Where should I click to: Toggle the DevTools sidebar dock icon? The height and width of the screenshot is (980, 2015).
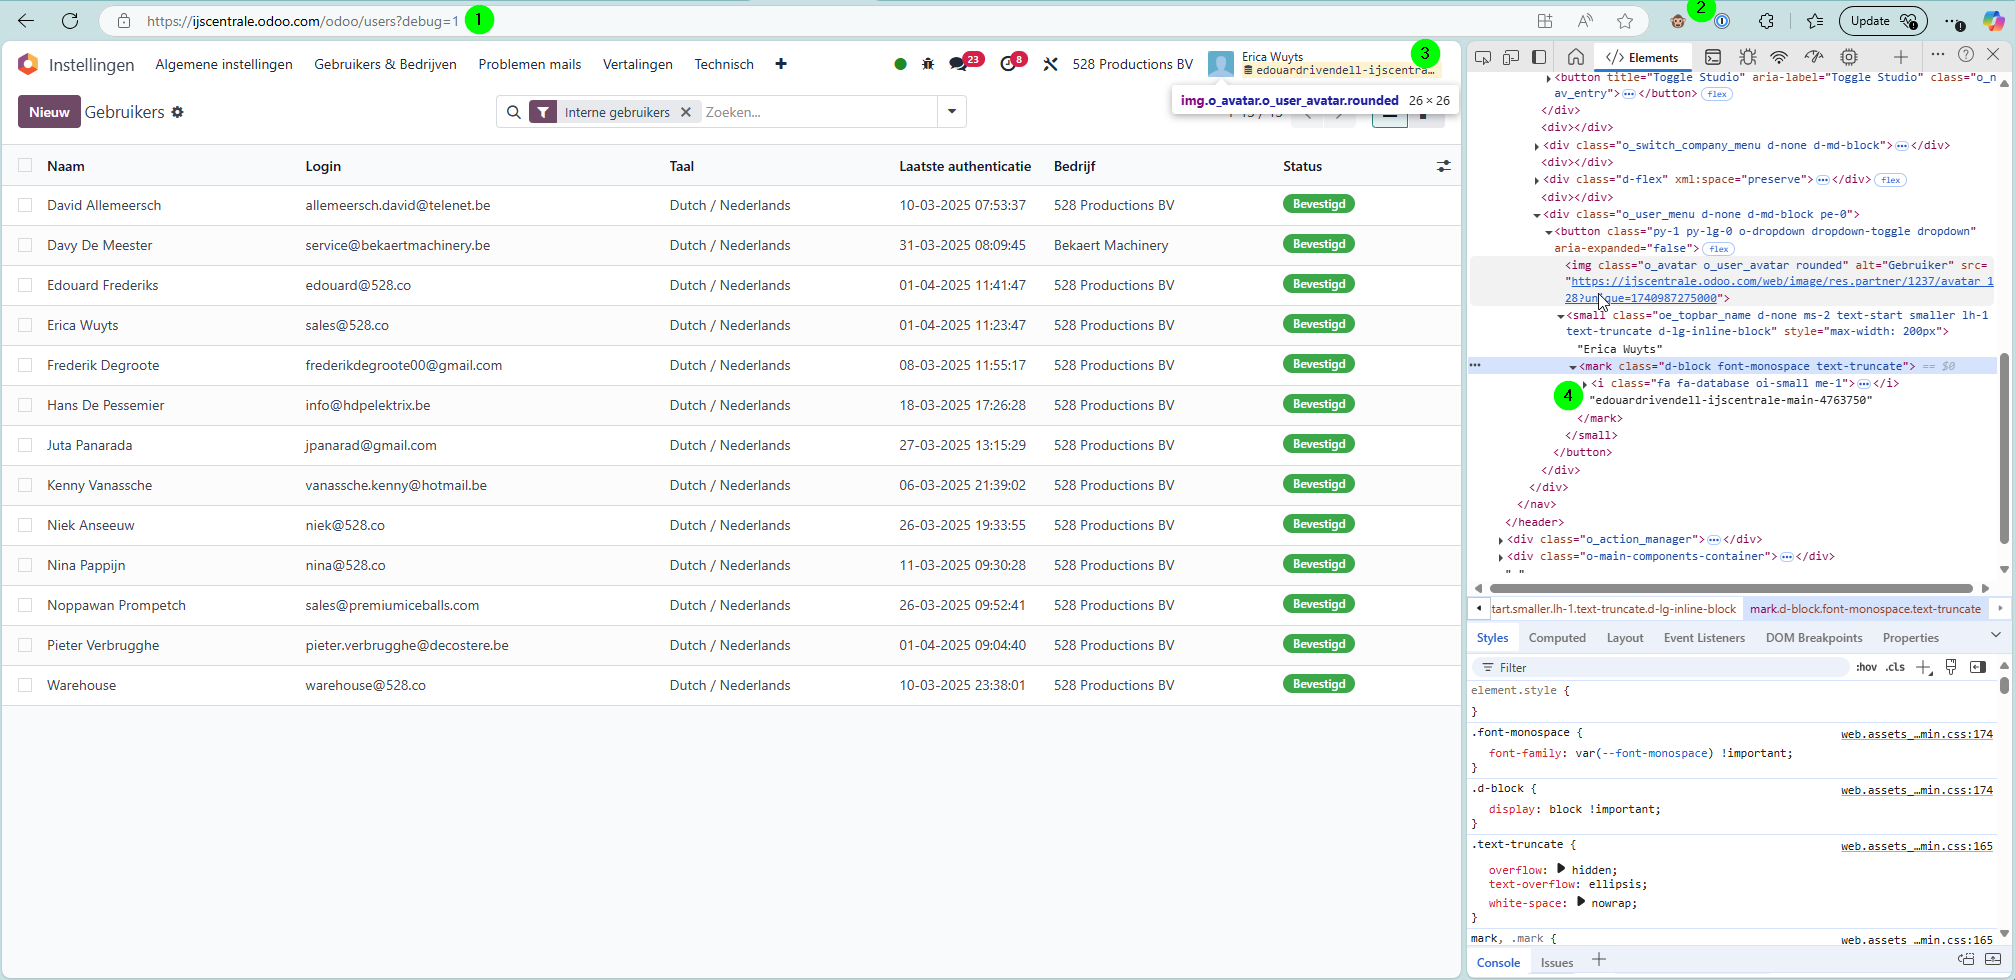click(1539, 57)
